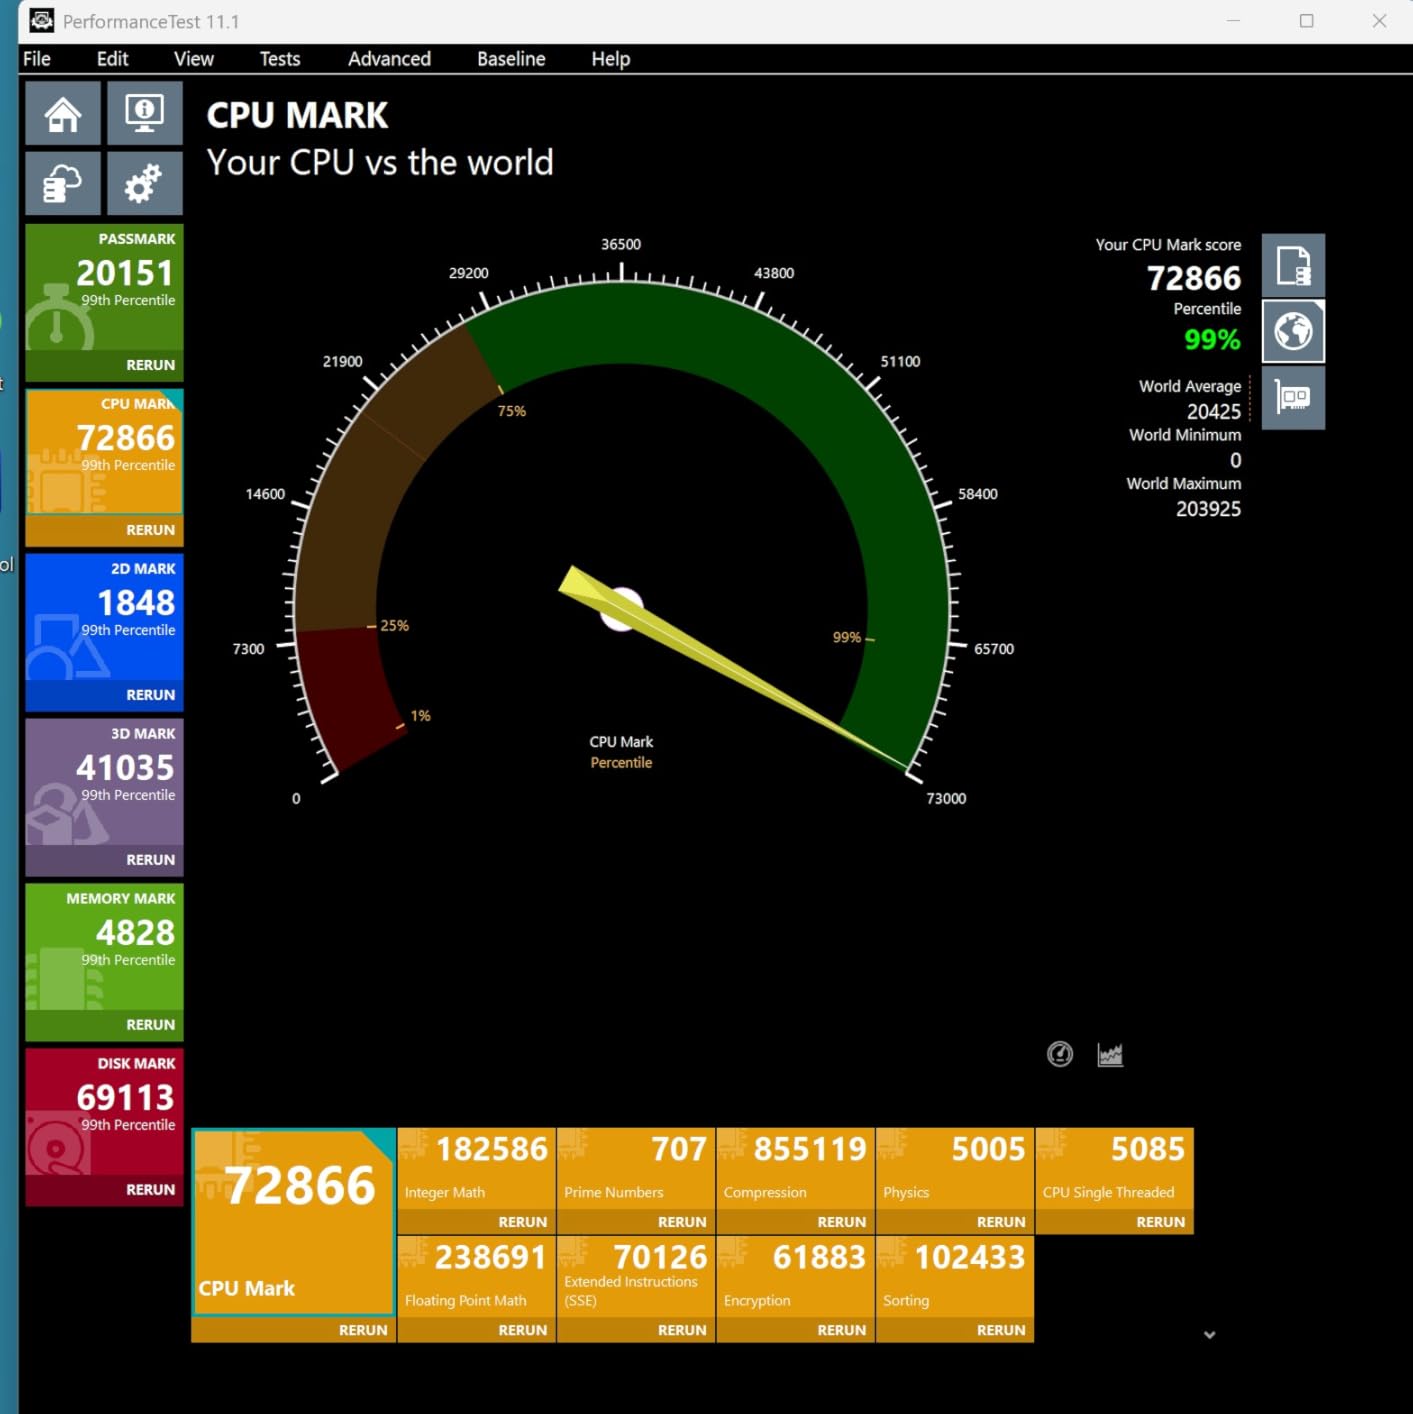
Task: Rerun the Floating Point Math test
Action: coord(522,1330)
